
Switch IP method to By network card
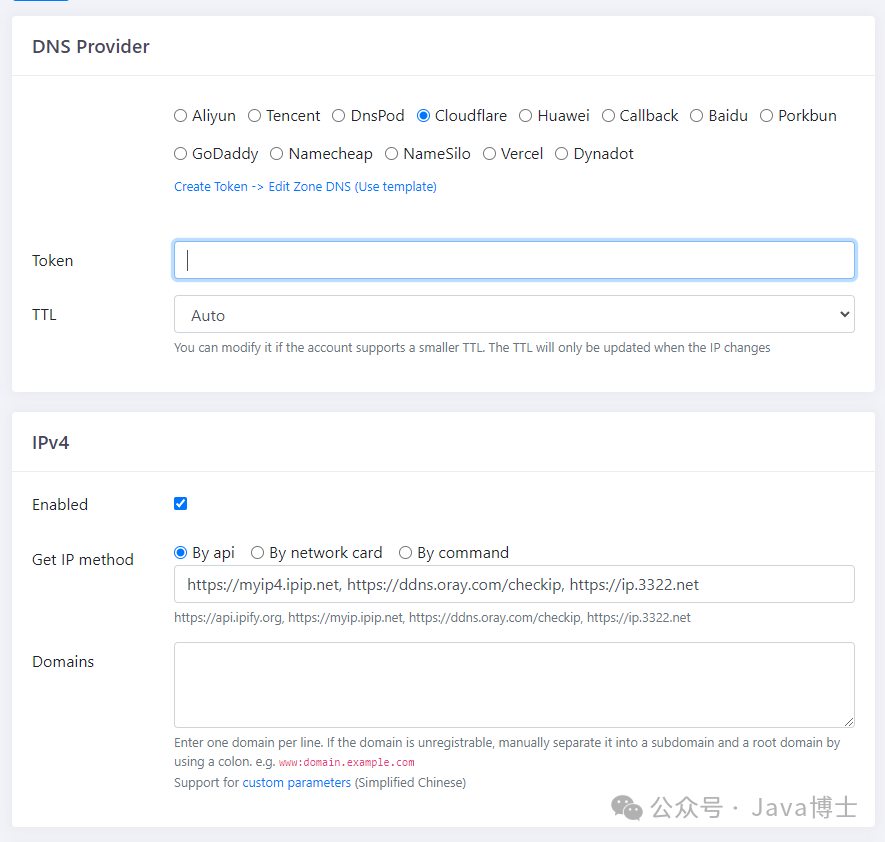(x=258, y=553)
